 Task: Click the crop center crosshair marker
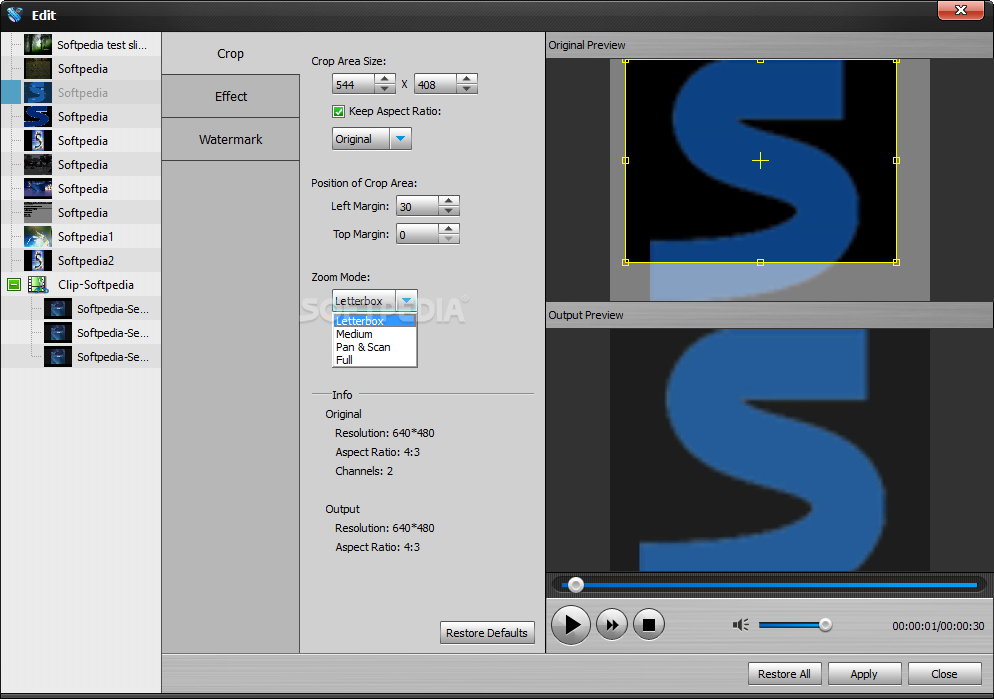(x=760, y=160)
